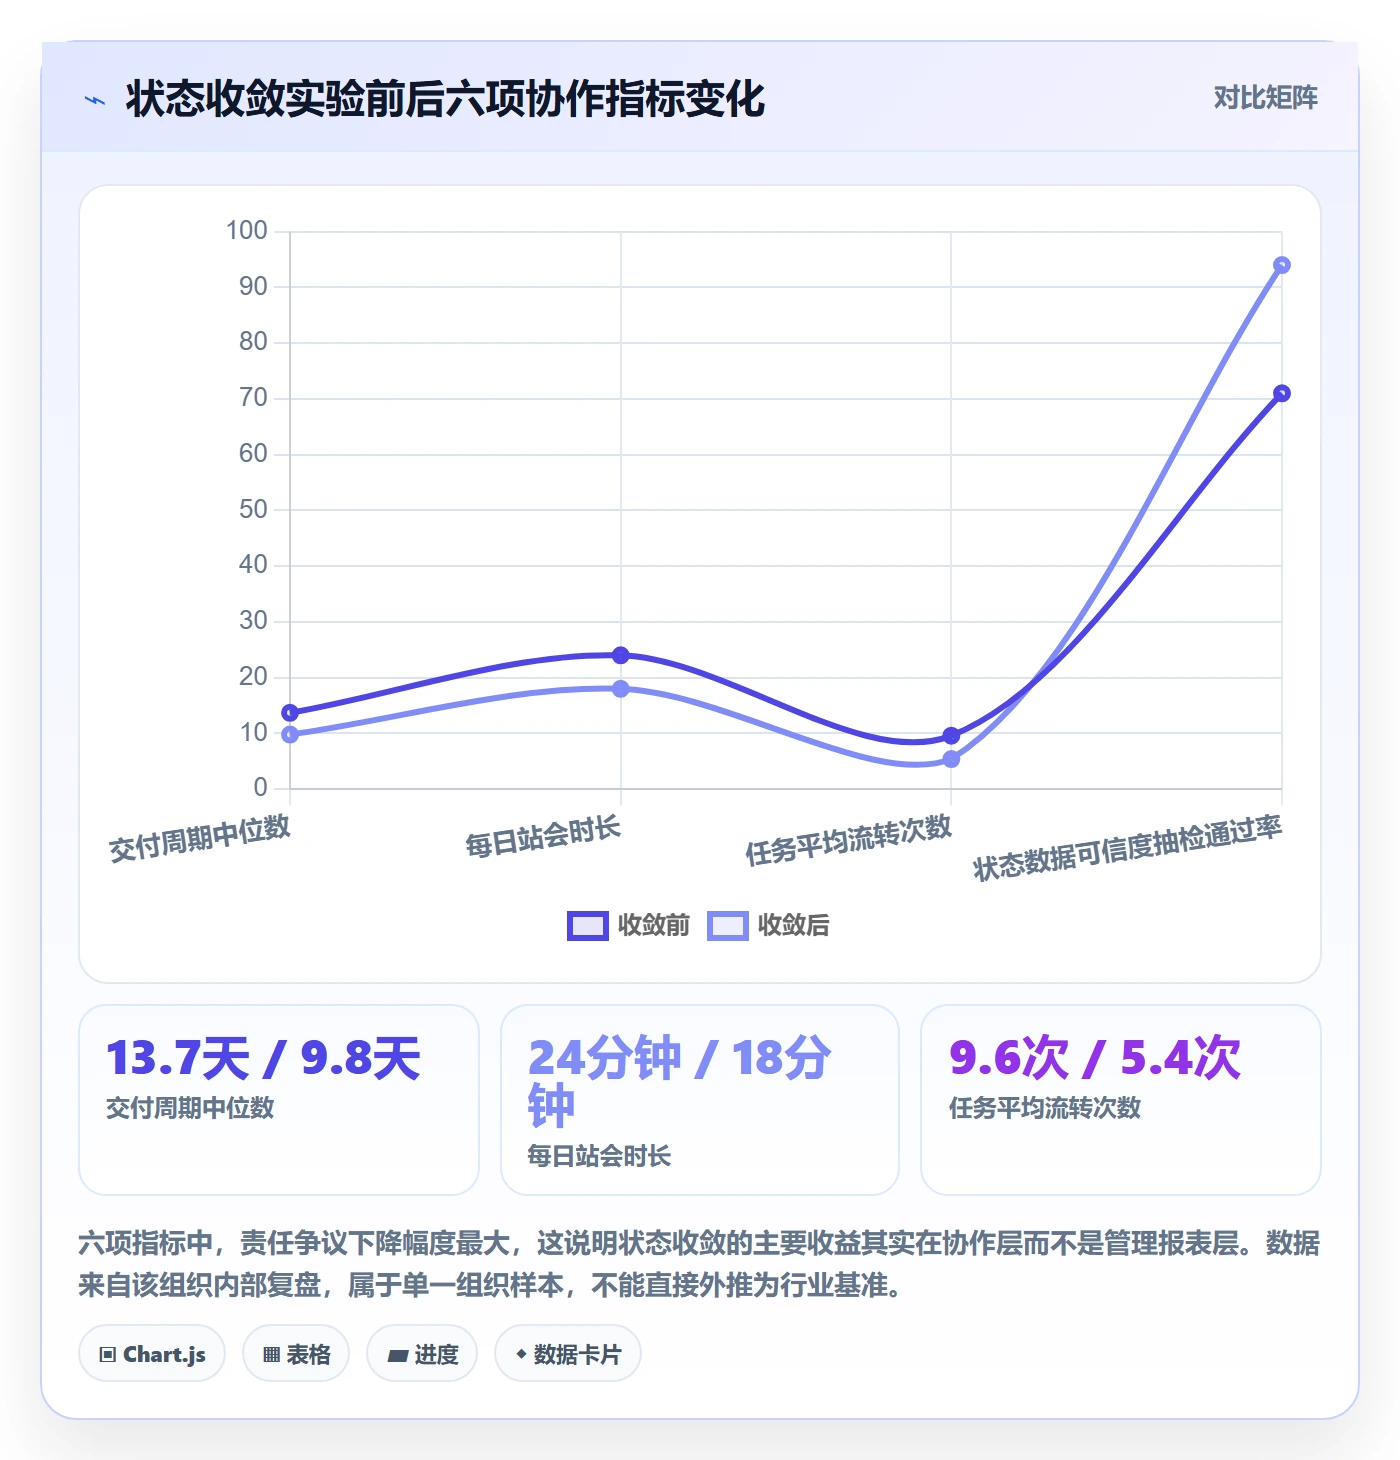Click 收敛前 data point at 每日站会时长

tap(621, 655)
